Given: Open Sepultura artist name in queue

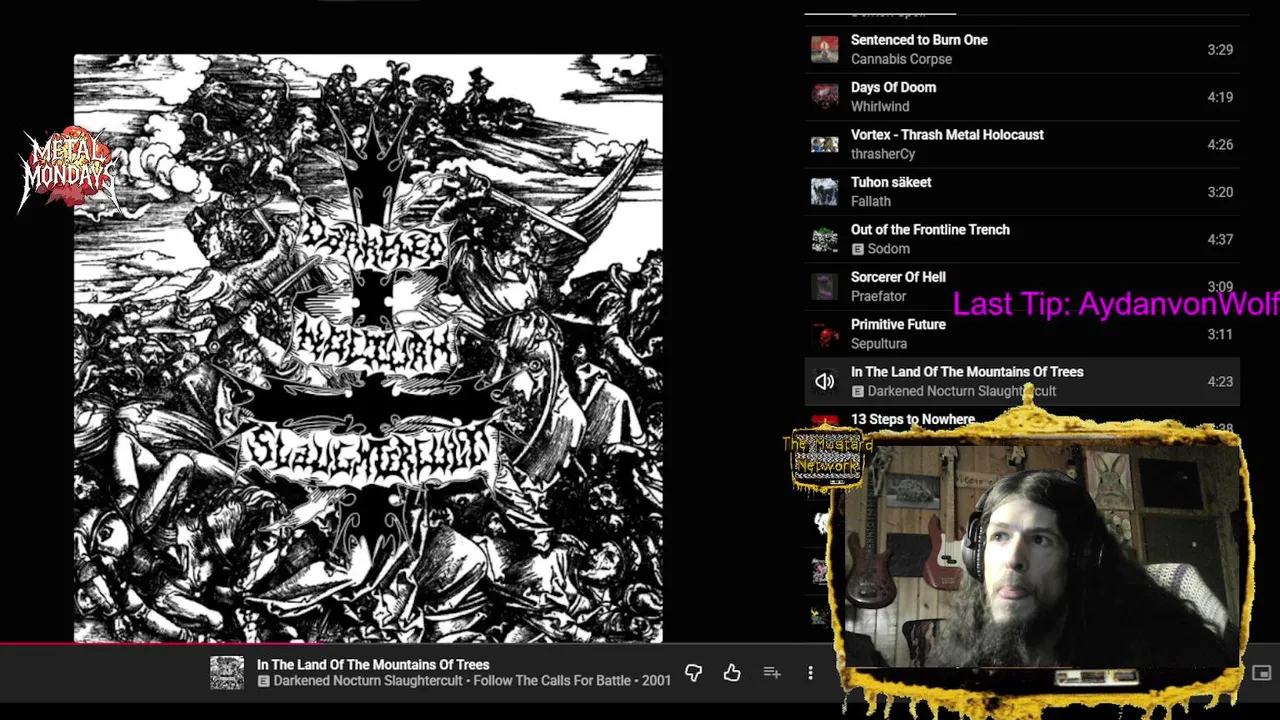Looking at the screenshot, I should pyautogui.click(x=879, y=344).
